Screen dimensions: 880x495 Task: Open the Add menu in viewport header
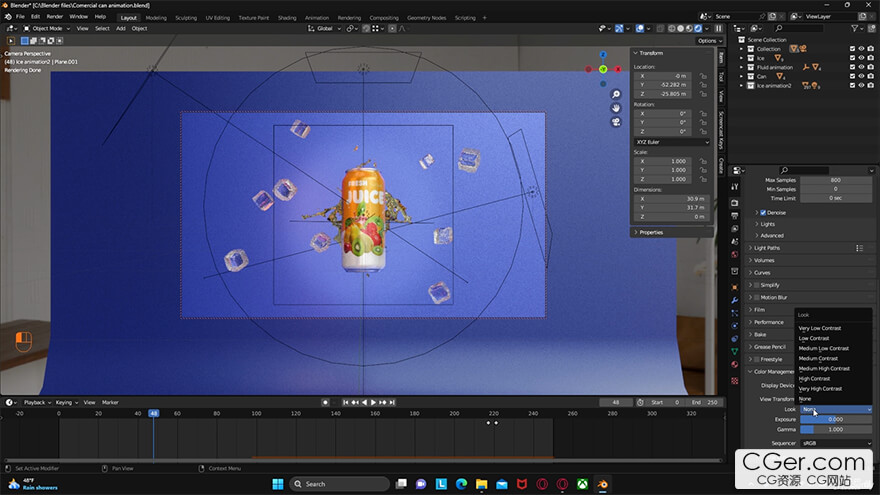coord(121,28)
